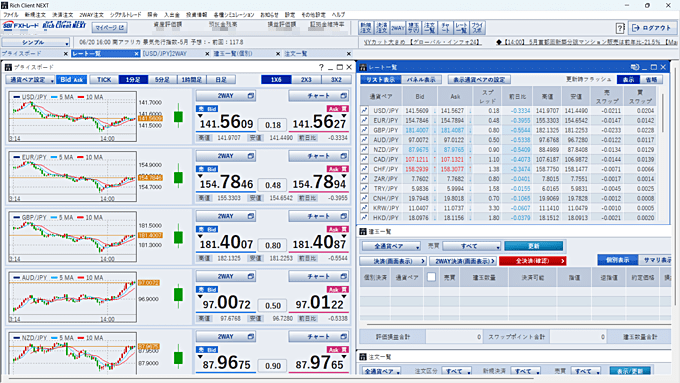The height and width of the screenshot is (383, 680).
Task: Tick the checkbox in 建玉一覧 header row
Action: 431,277
